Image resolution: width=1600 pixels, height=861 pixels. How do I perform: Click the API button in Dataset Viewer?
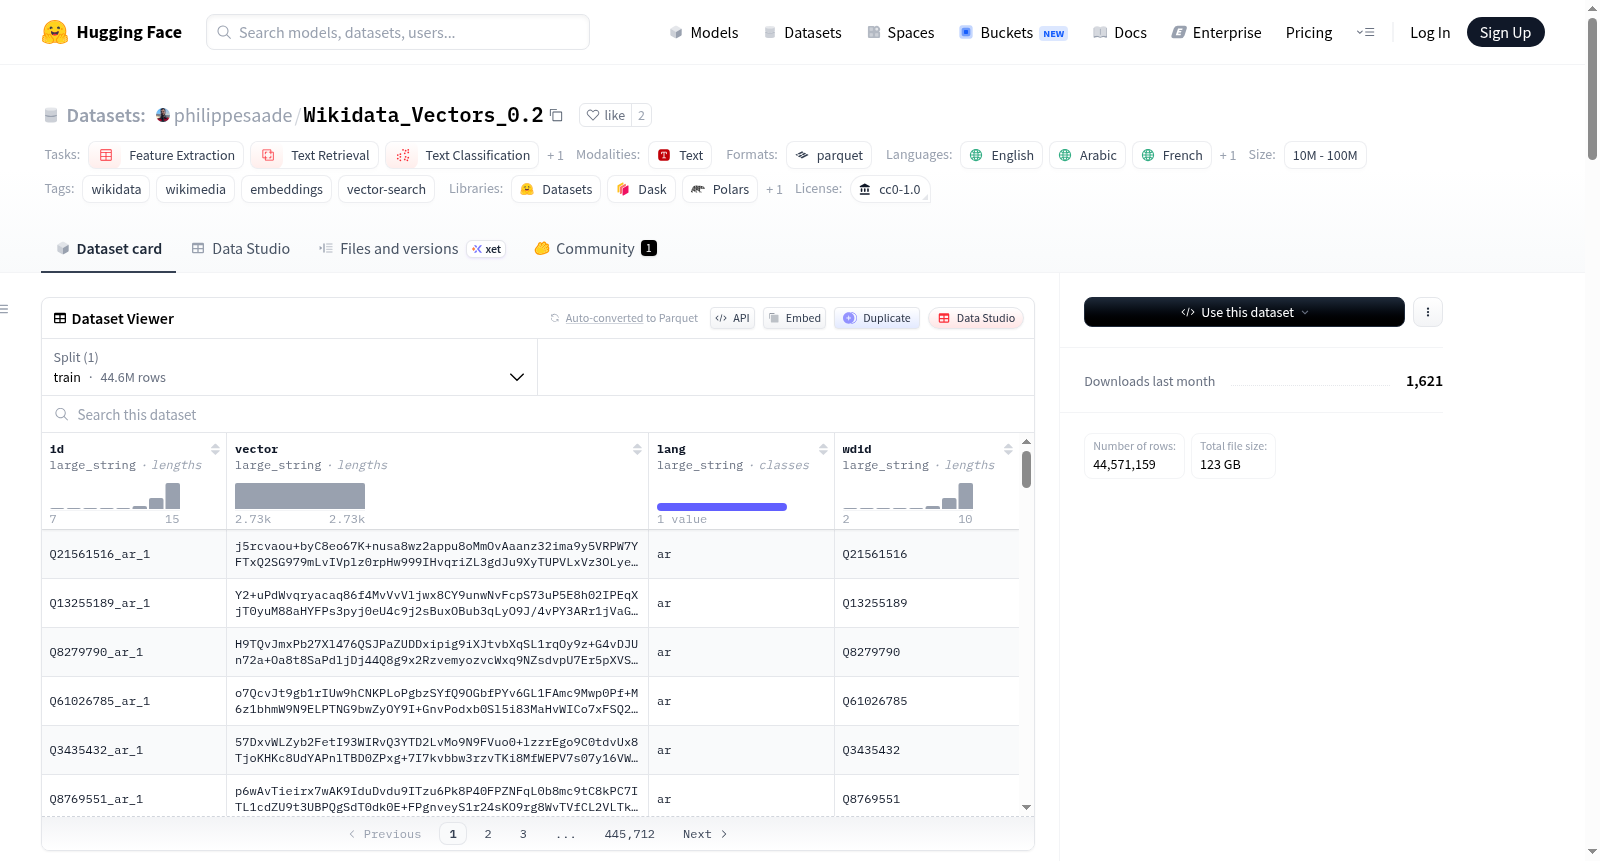pyautogui.click(x=732, y=318)
